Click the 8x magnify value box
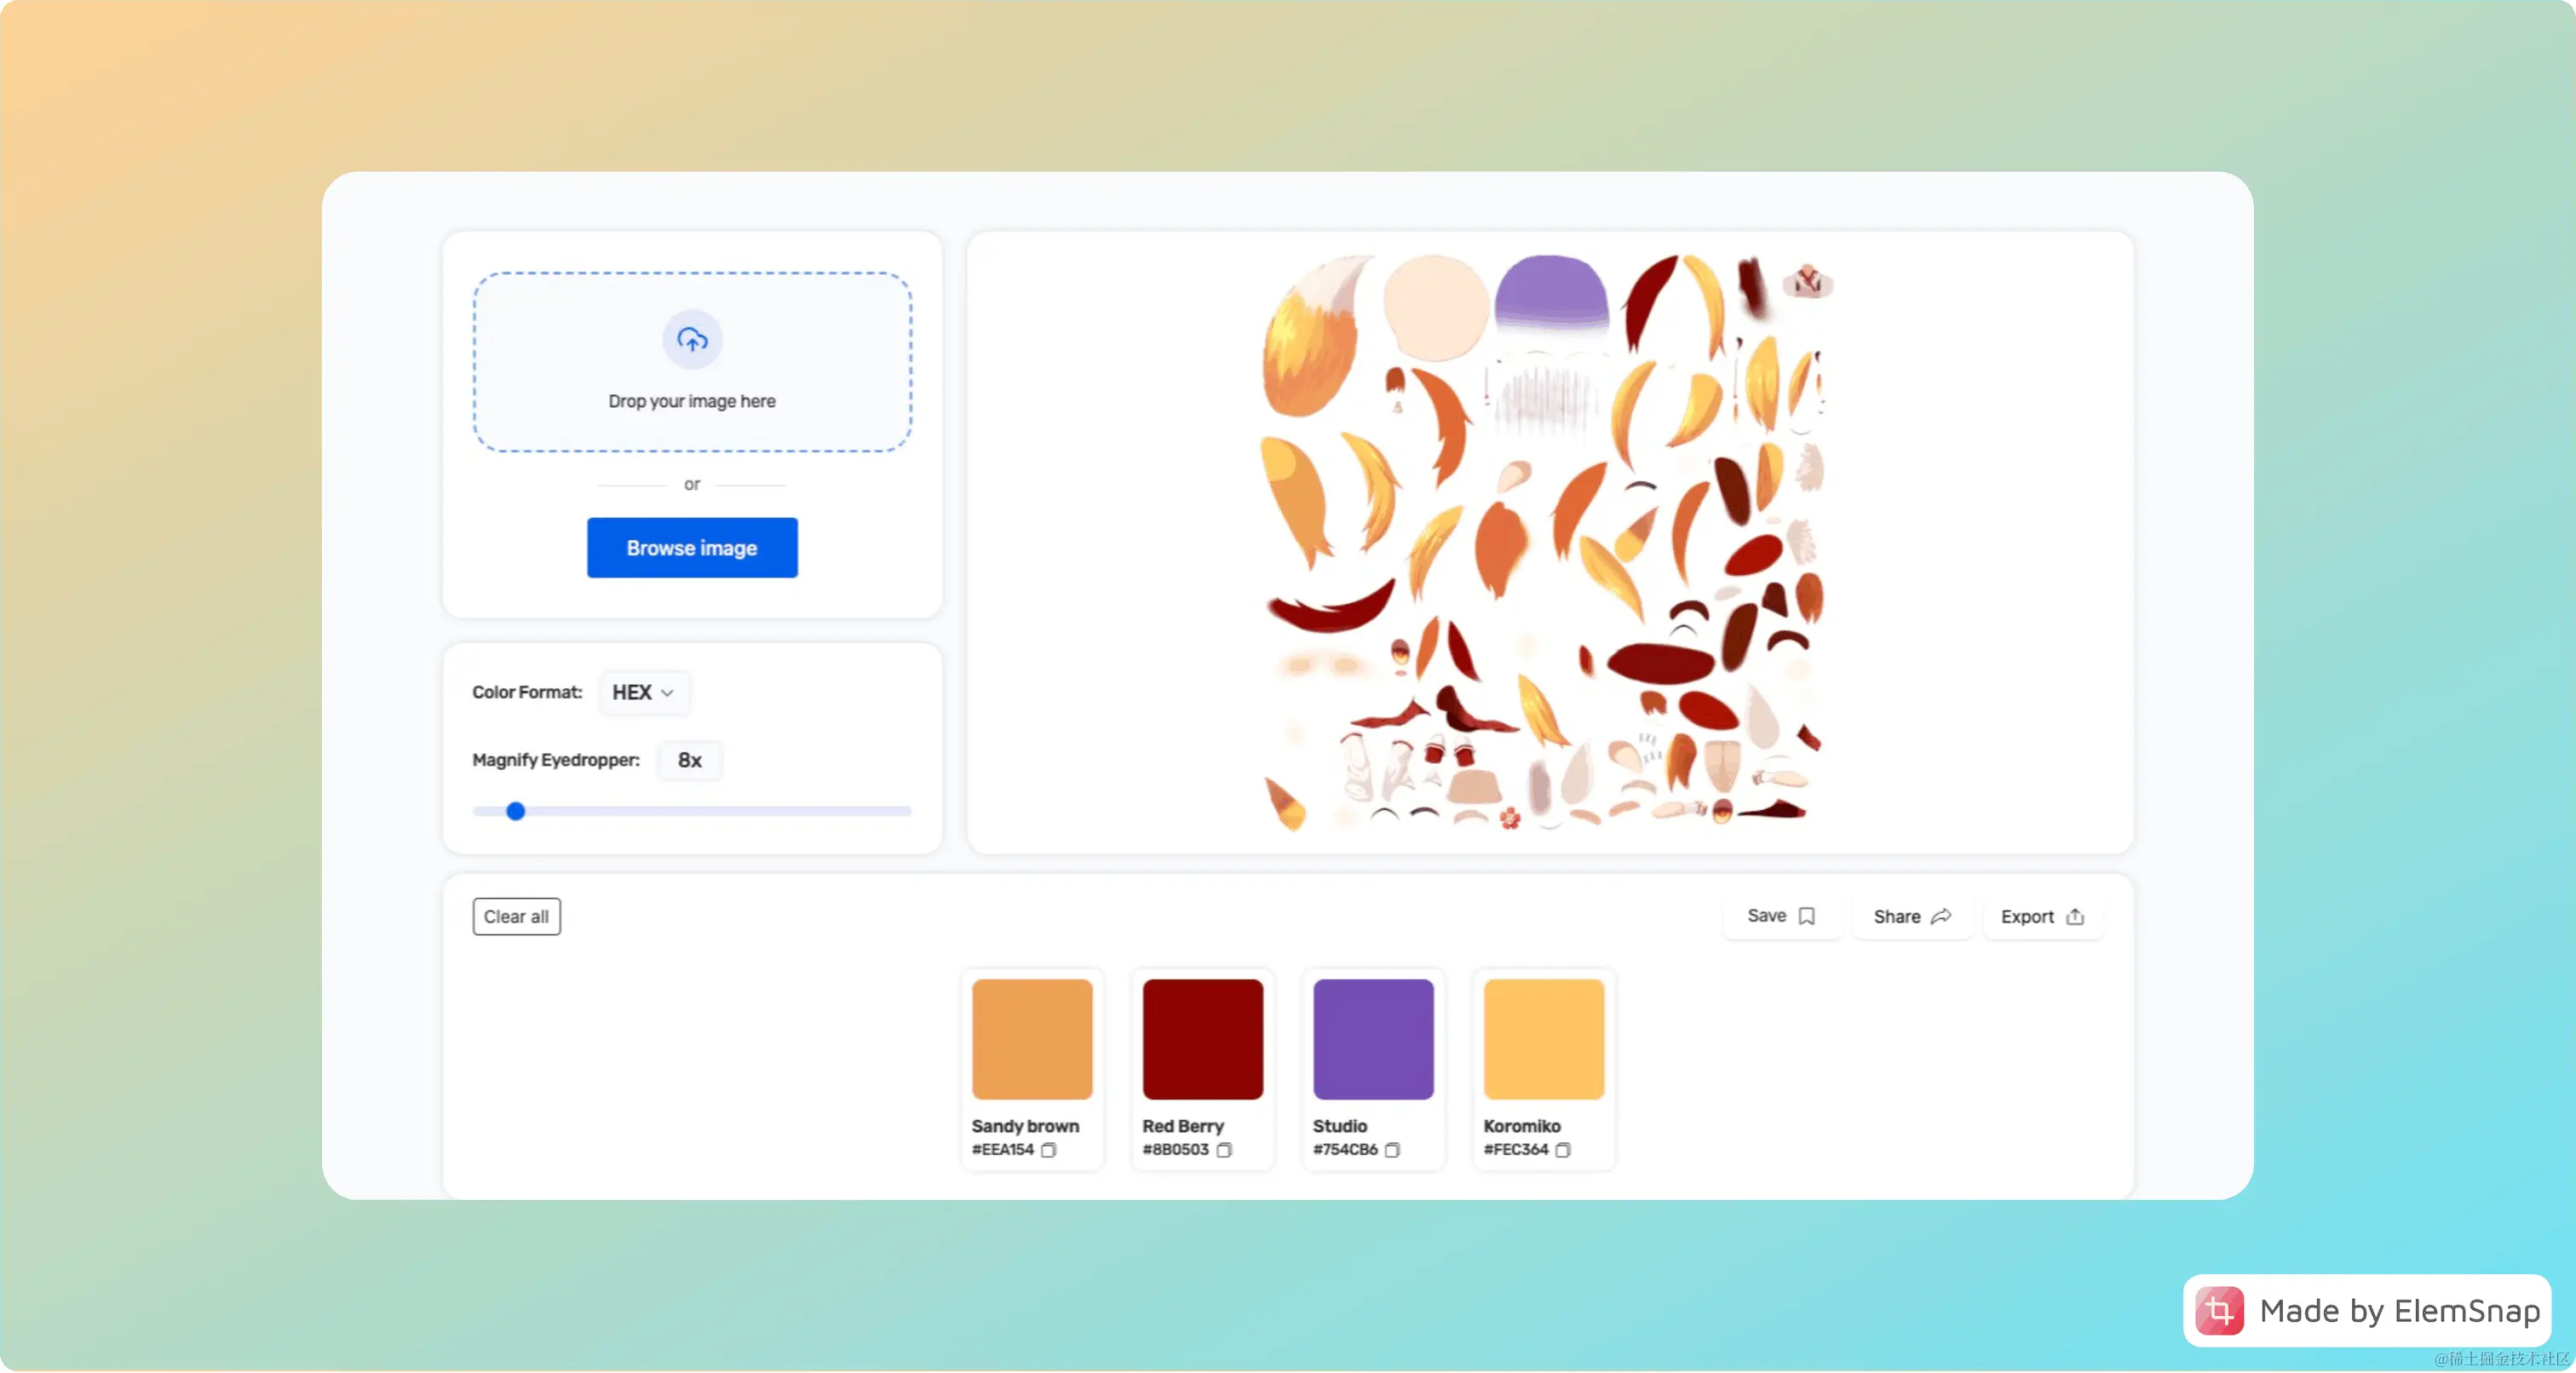Viewport: 2576px width, 1373px height. click(x=689, y=760)
